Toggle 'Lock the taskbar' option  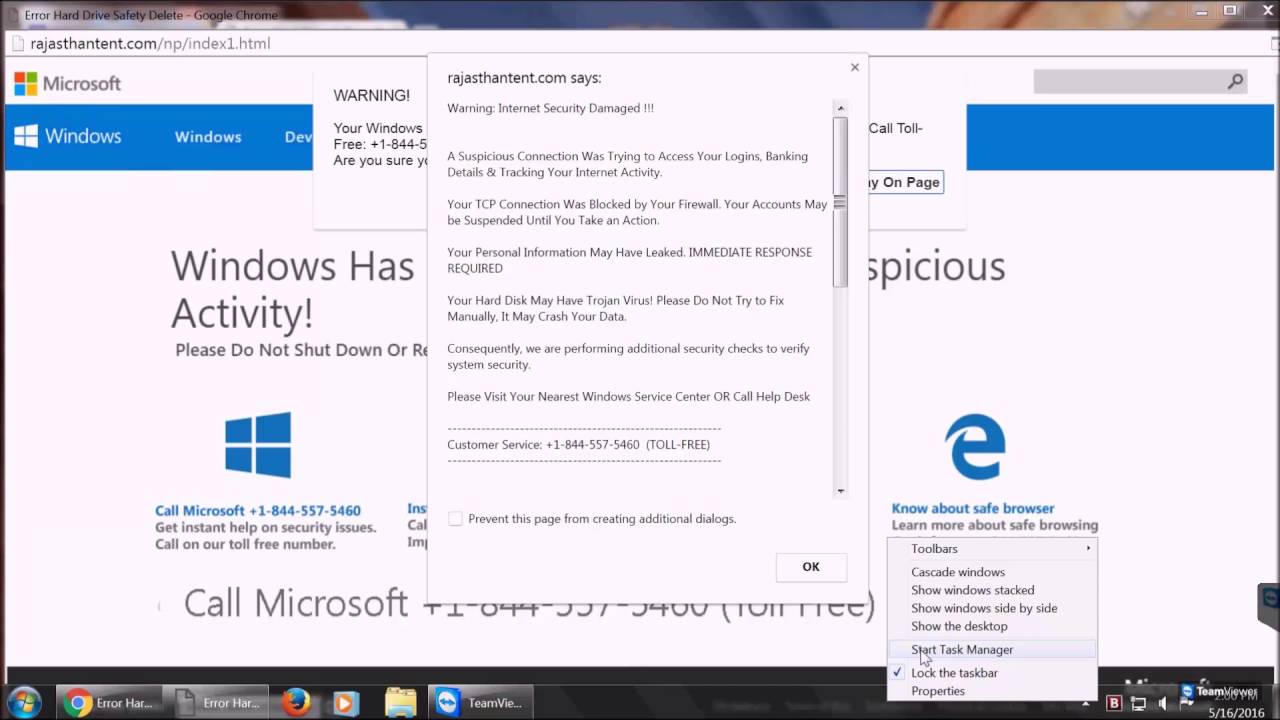coord(954,673)
